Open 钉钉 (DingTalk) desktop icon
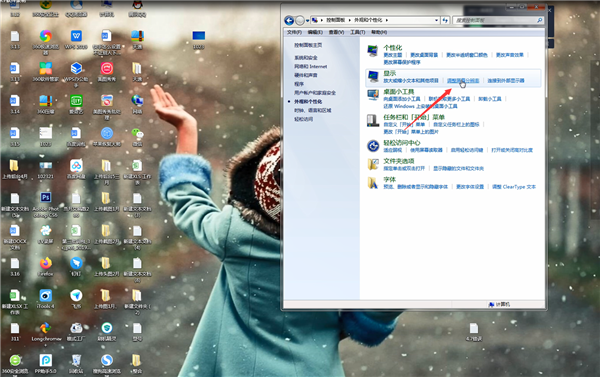This screenshot has width=600, height=377. [x=76, y=263]
